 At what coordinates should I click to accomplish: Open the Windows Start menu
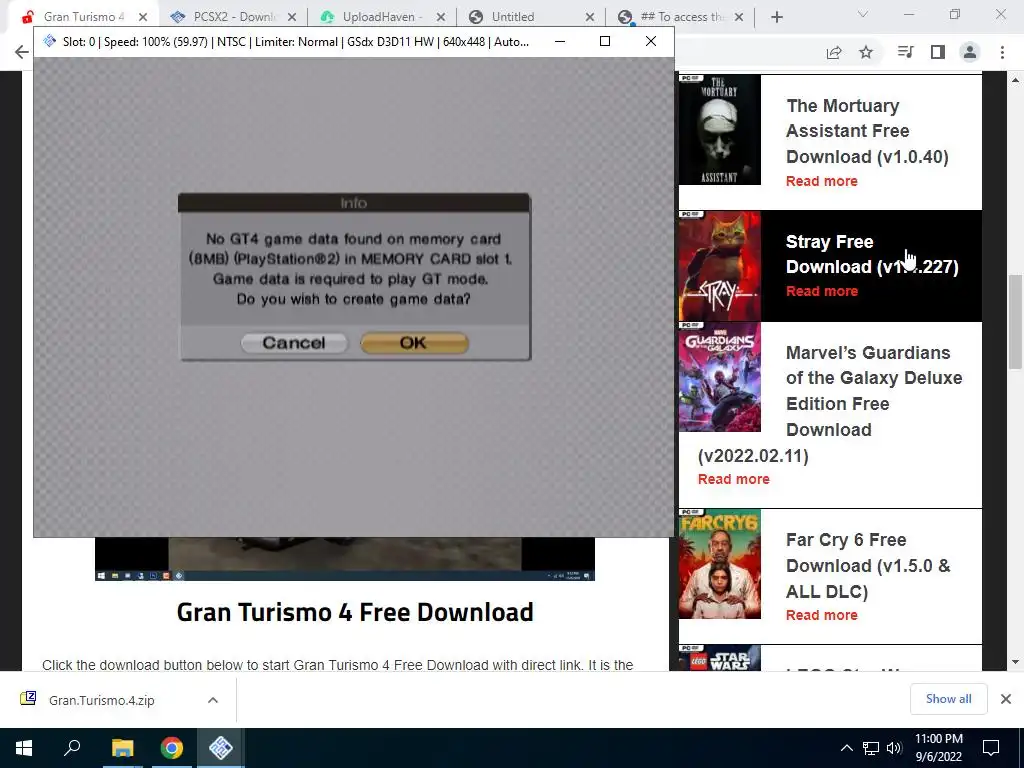[24, 748]
